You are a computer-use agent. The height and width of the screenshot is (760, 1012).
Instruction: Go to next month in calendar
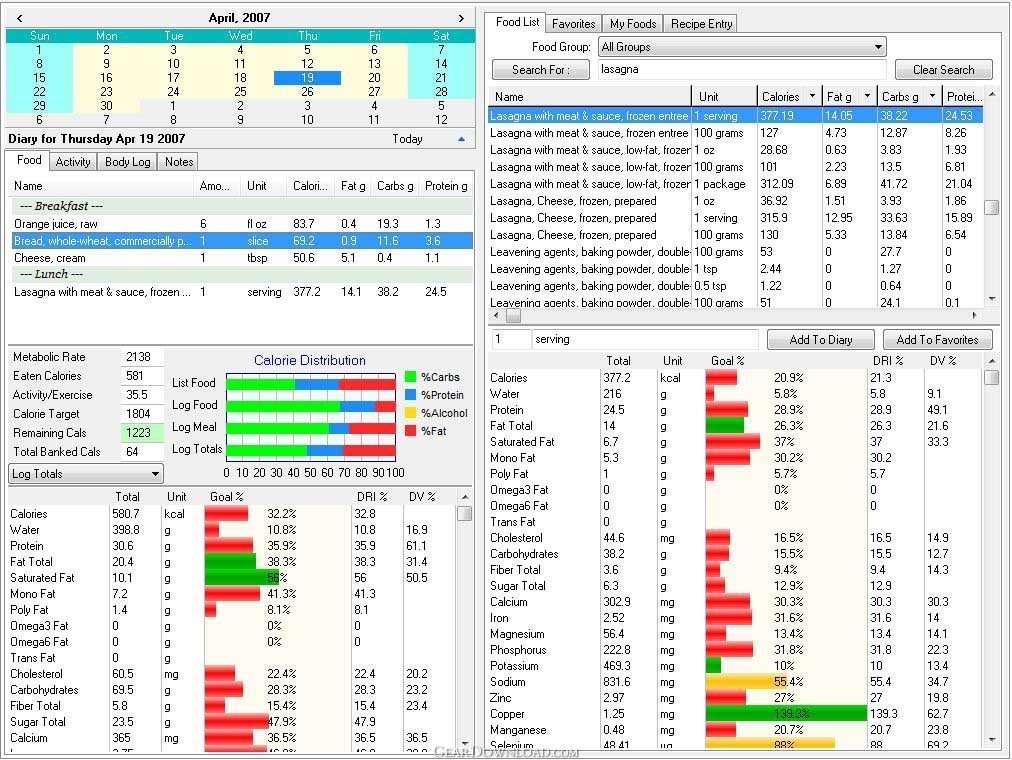461,18
